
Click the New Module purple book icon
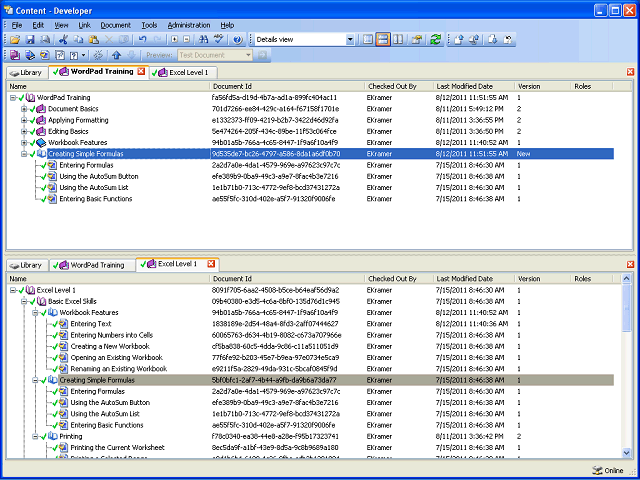pyautogui.click(x=15, y=55)
